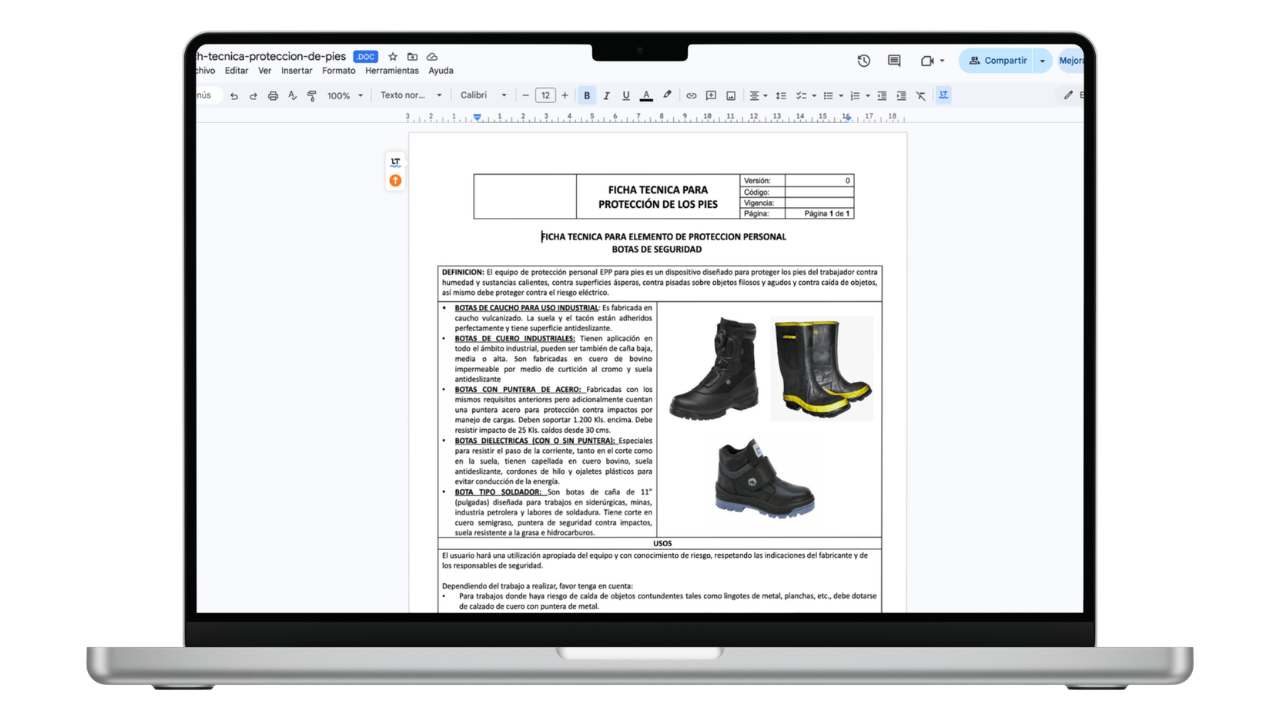
Task: Open the Formato menu
Action: (338, 71)
